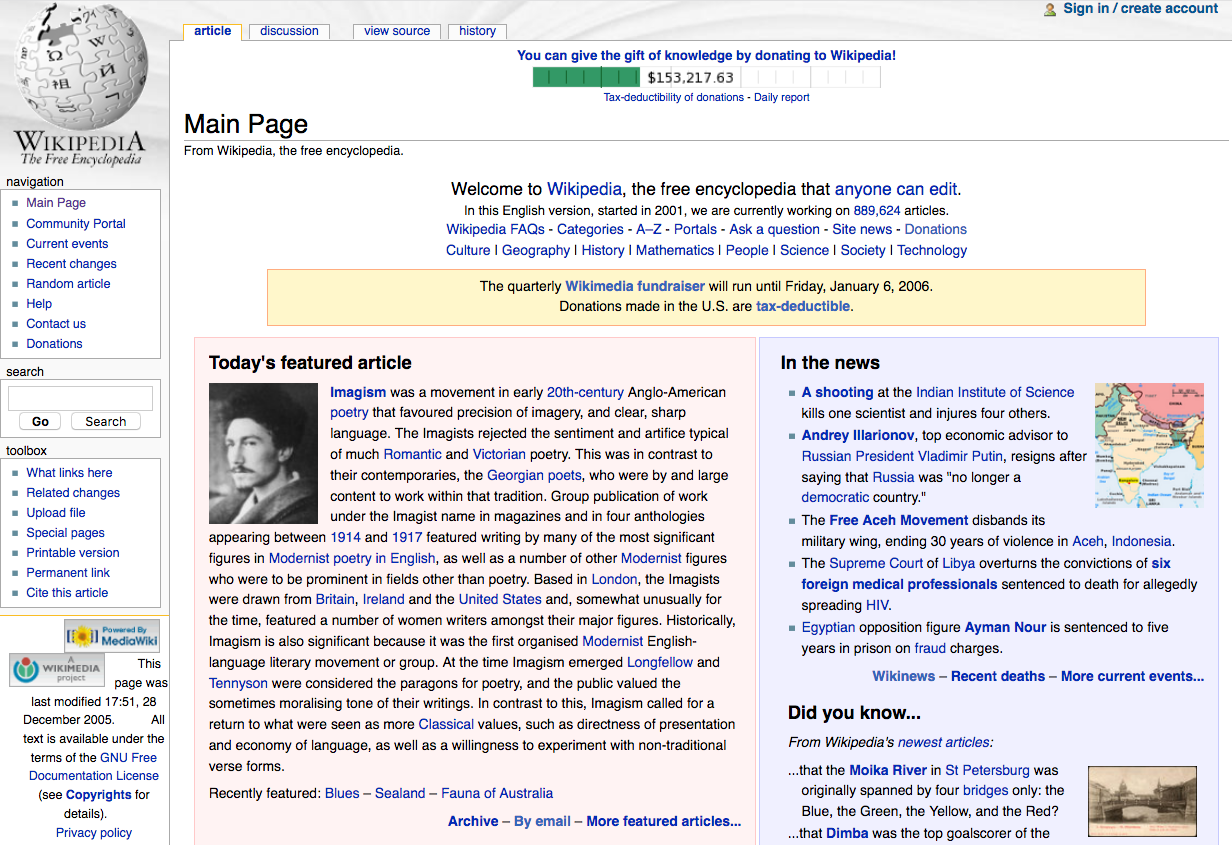This screenshot has height=845, width=1232.
Task: Open What links here in toolbox
Action: click(69, 473)
